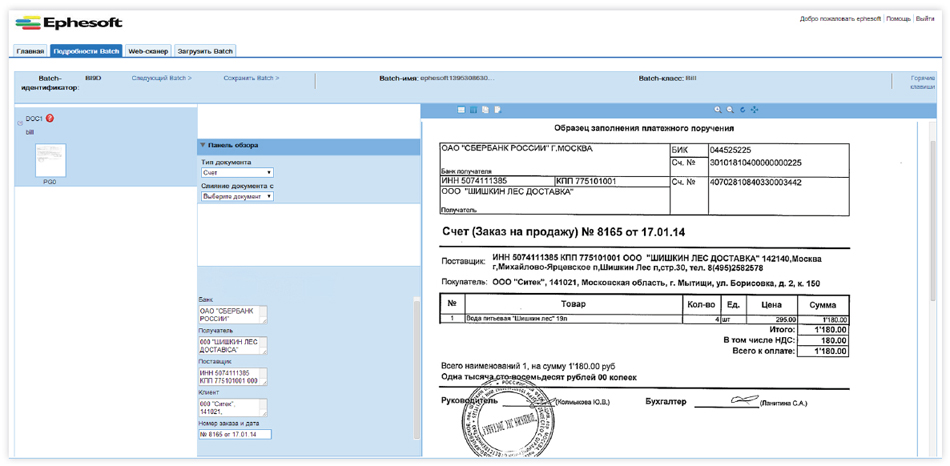This screenshot has width=950, height=466.
Task: Click the Поставщик field
Action: pos(233,376)
